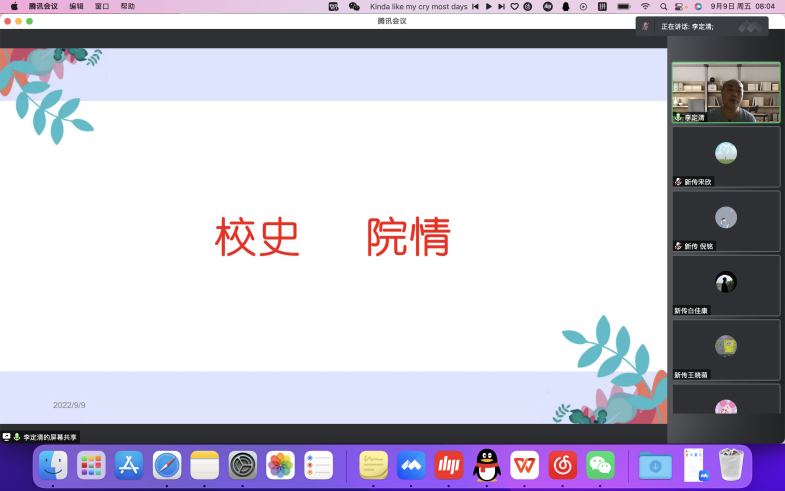Open WPS Office from the Dock
Image resolution: width=785 pixels, height=491 pixels.
pyautogui.click(x=525, y=465)
